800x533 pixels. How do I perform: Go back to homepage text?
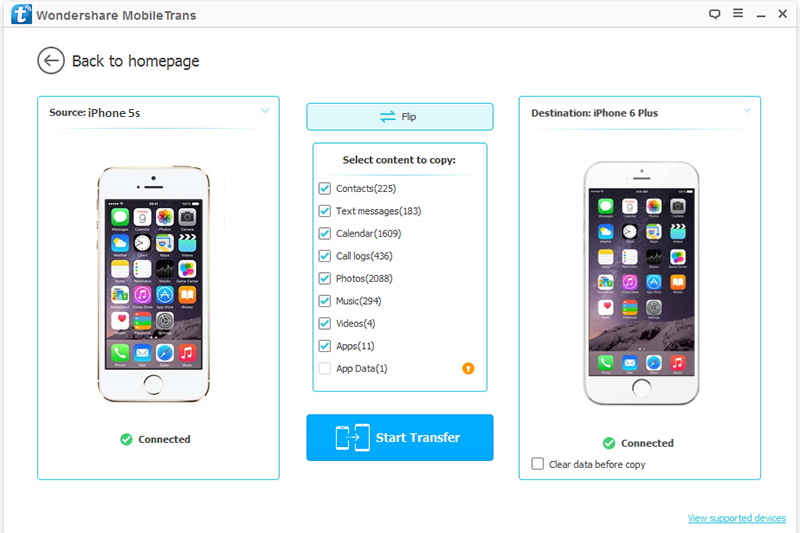click(x=135, y=61)
